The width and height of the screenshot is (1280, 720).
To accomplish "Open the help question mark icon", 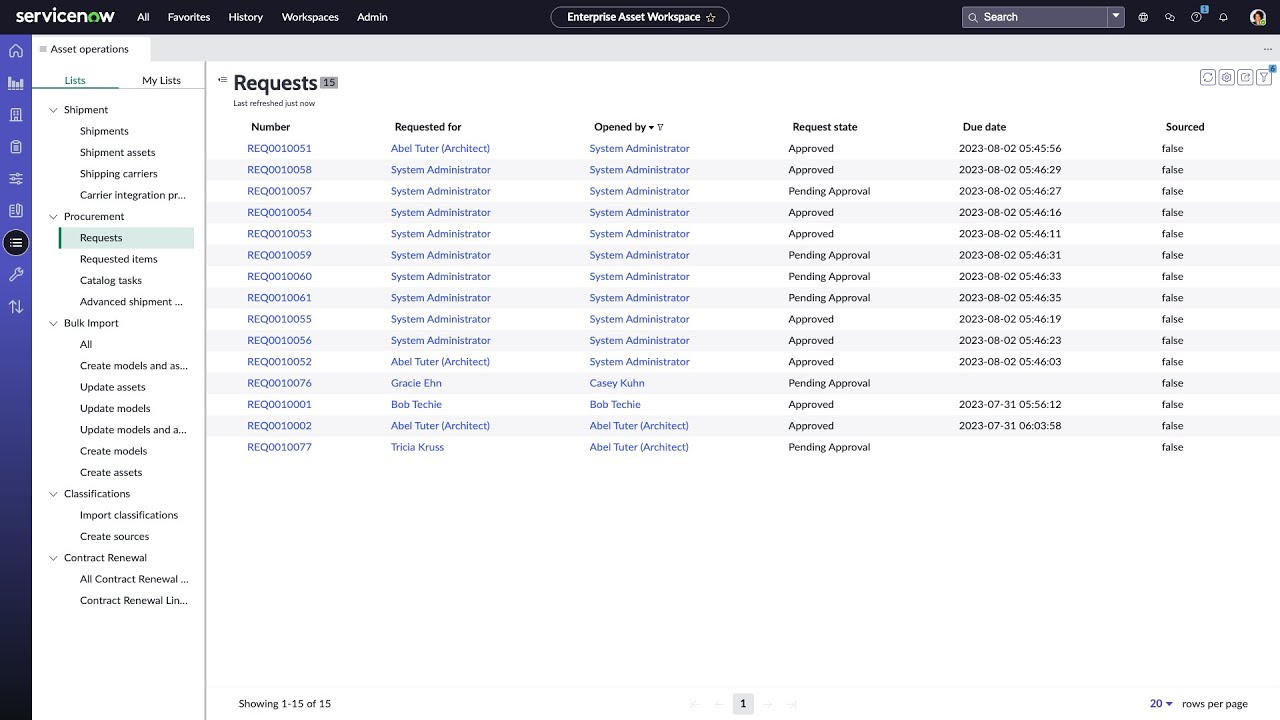I will (1197, 17).
